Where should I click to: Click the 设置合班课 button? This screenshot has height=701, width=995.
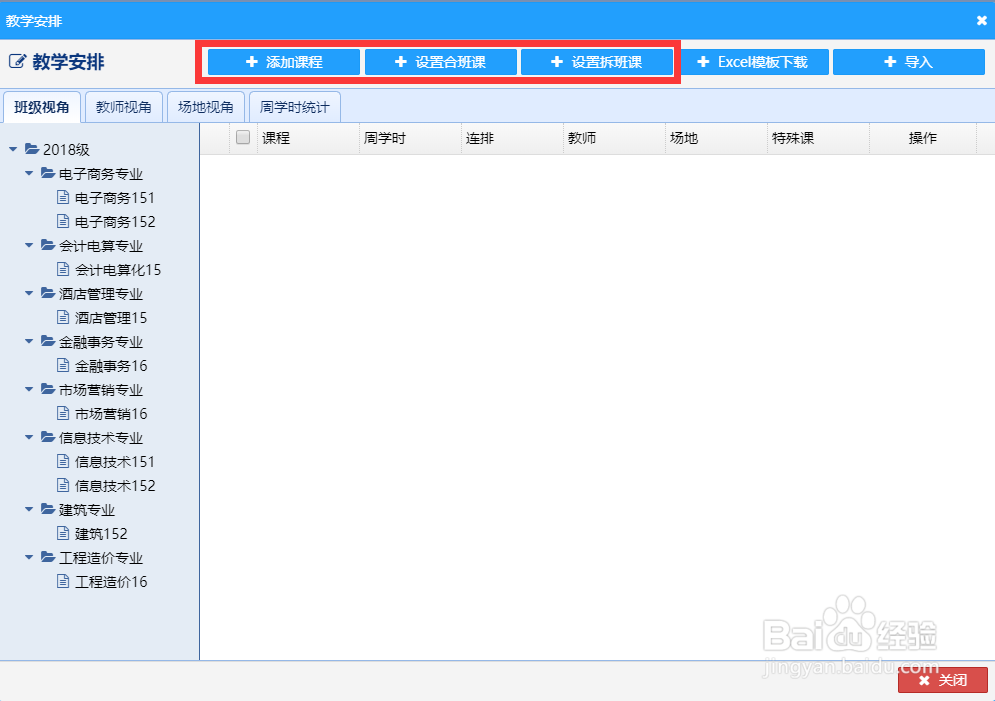pos(440,61)
